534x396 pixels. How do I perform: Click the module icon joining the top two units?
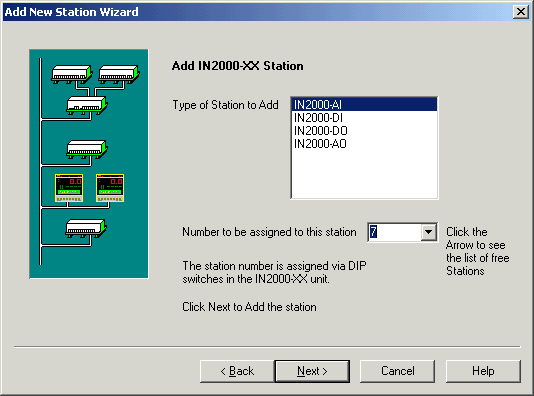pos(87,105)
